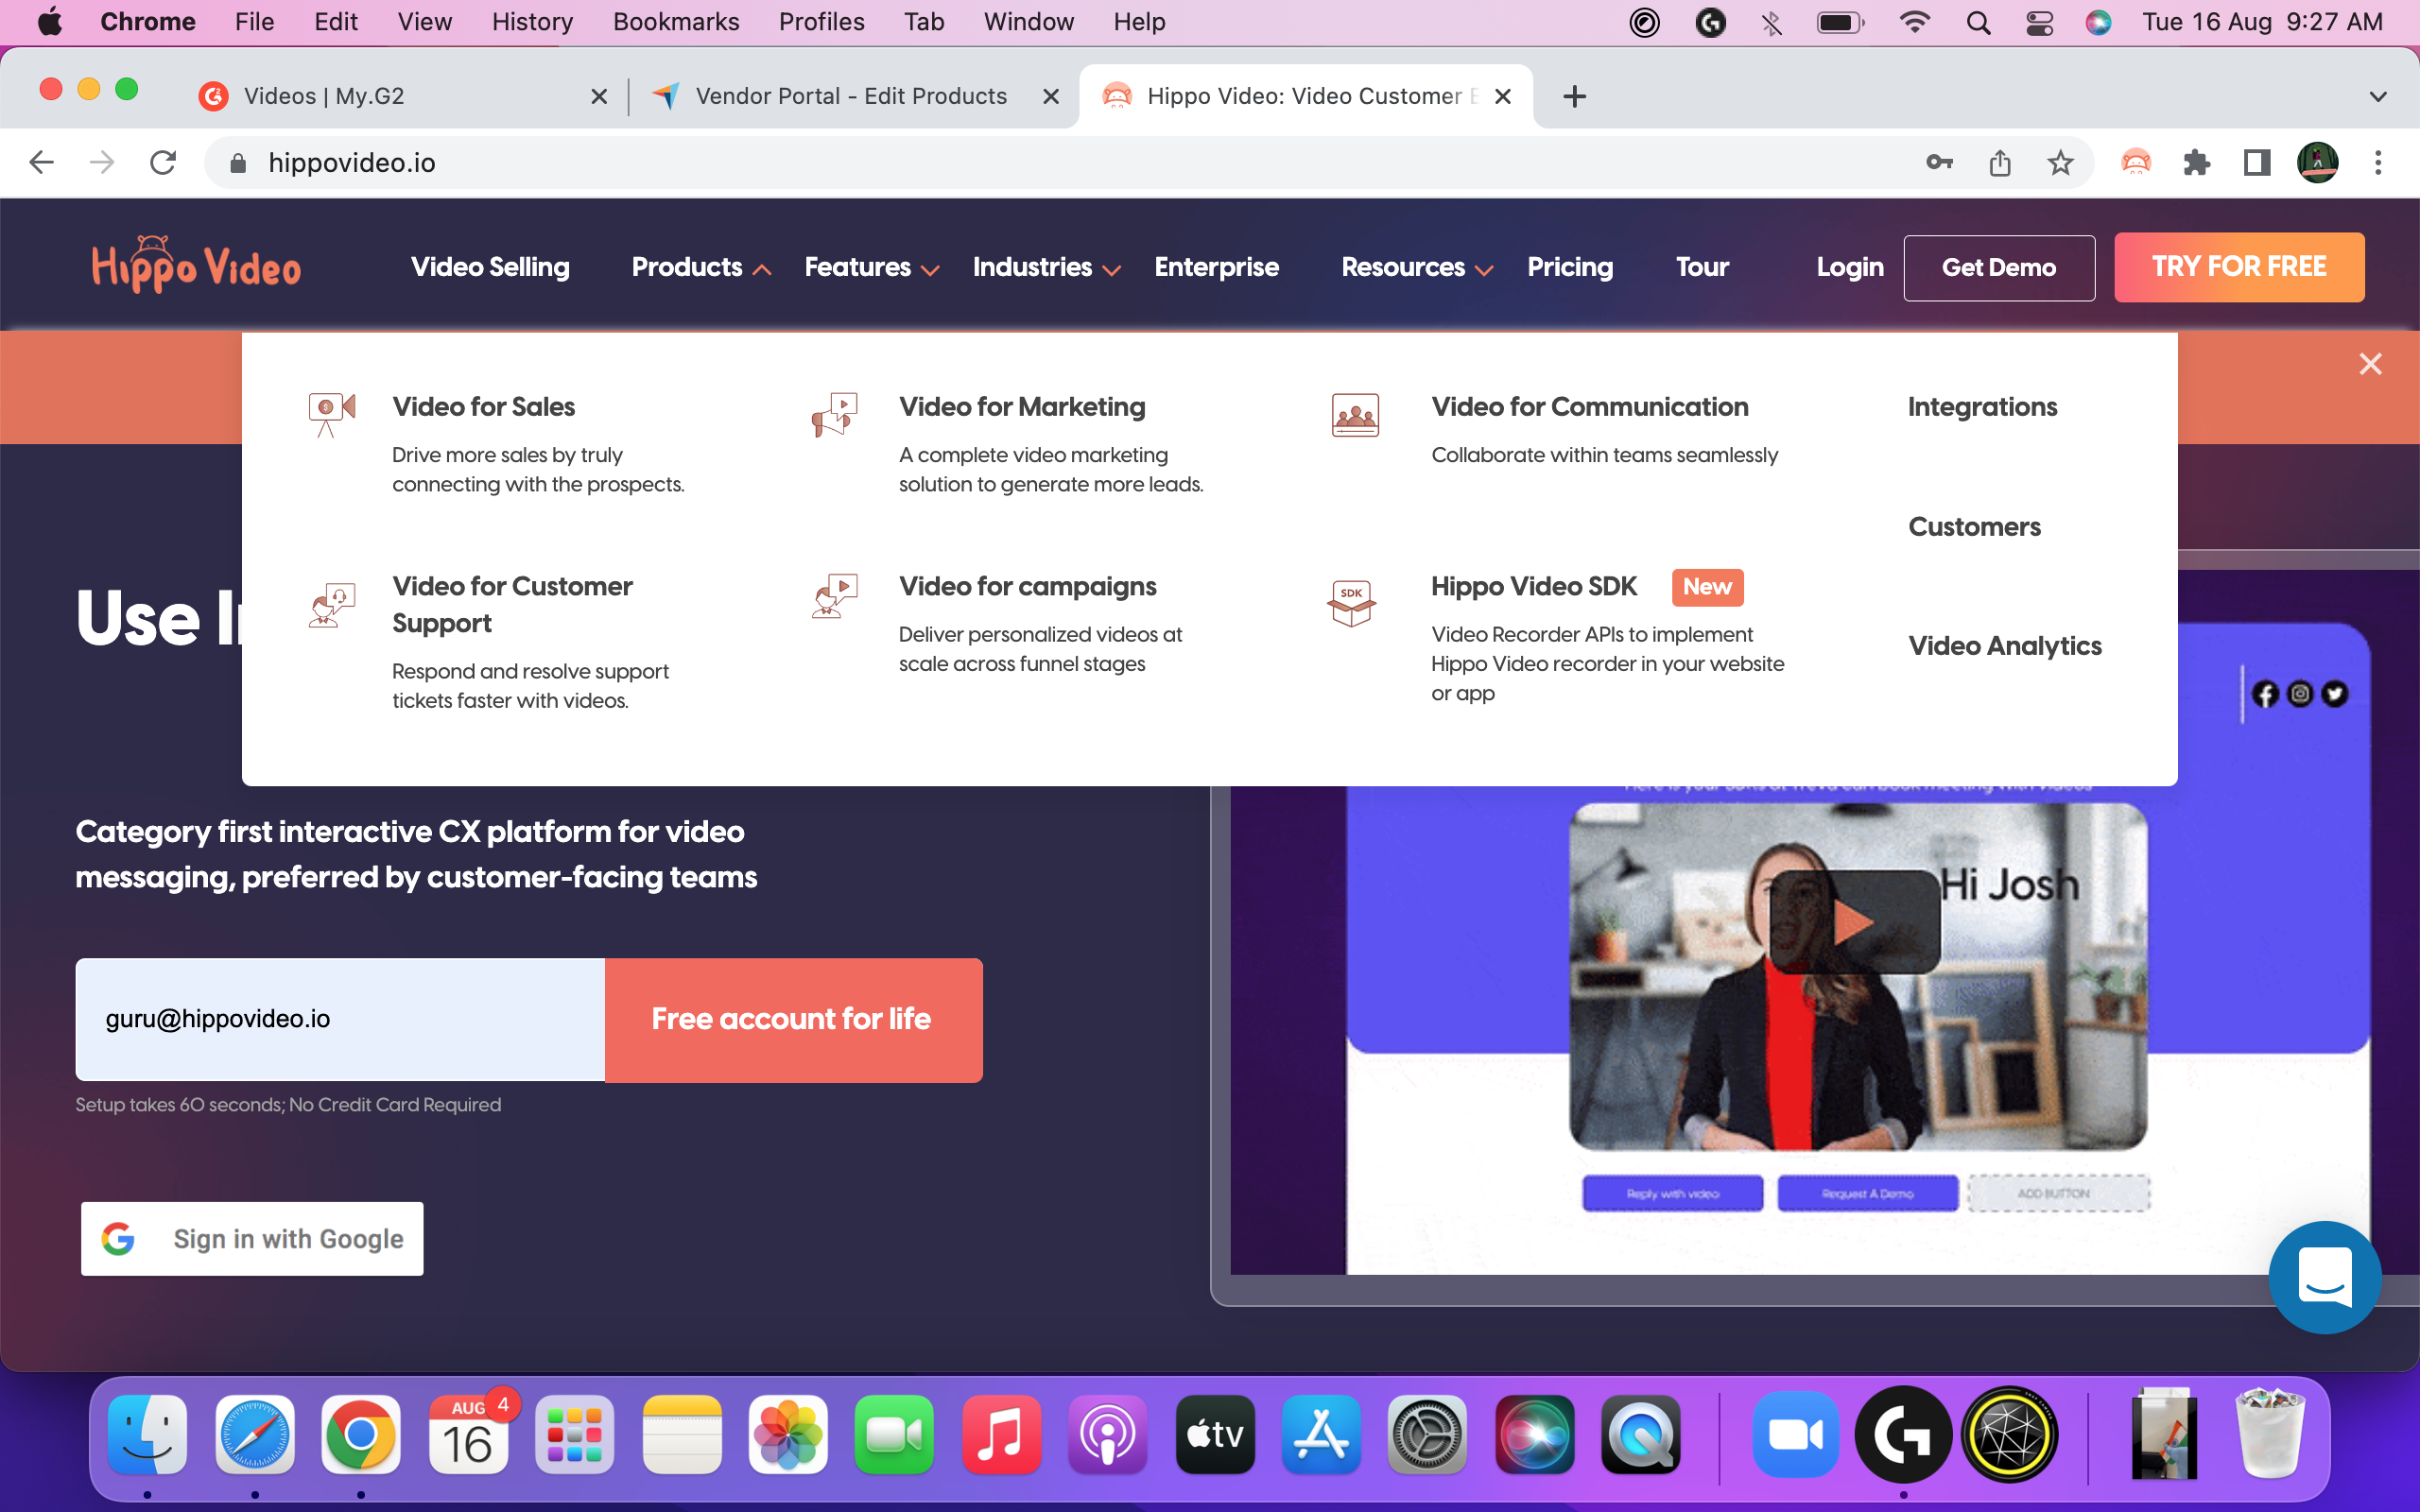Switch to Vendor Portal - Edit Products tab
This screenshot has height=1512, width=2420.
(x=850, y=96)
